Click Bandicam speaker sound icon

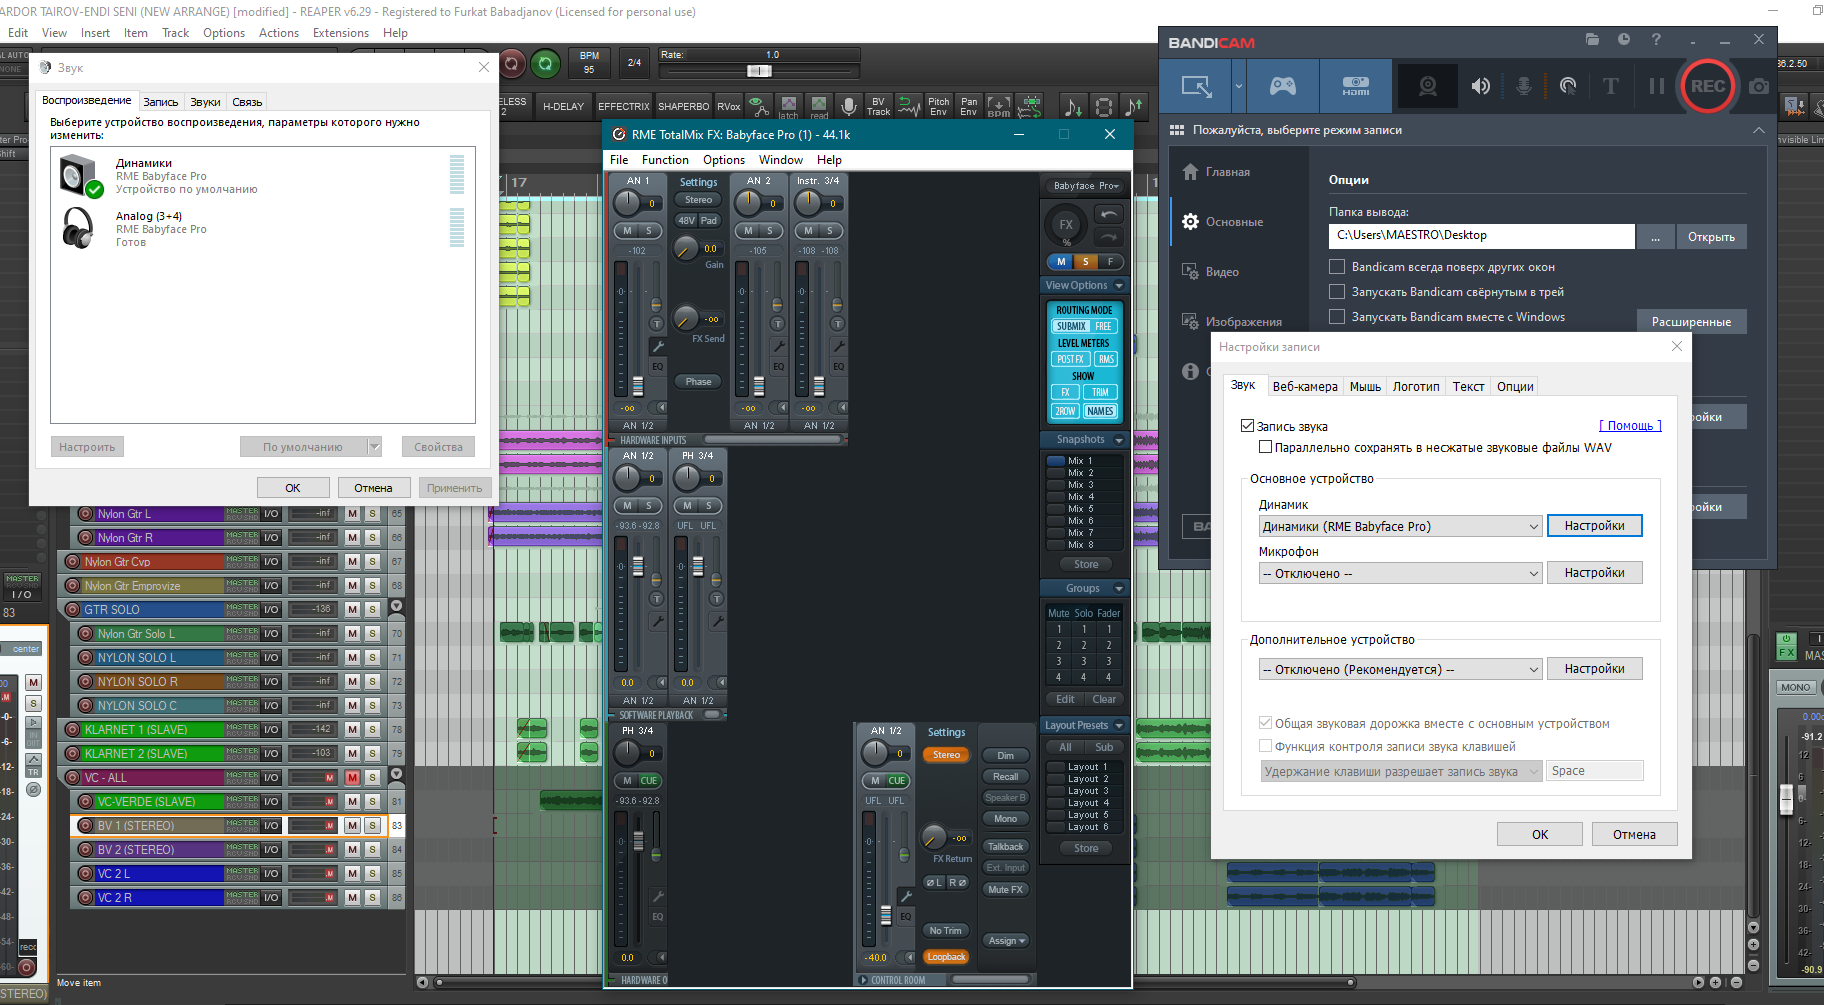pyautogui.click(x=1481, y=86)
